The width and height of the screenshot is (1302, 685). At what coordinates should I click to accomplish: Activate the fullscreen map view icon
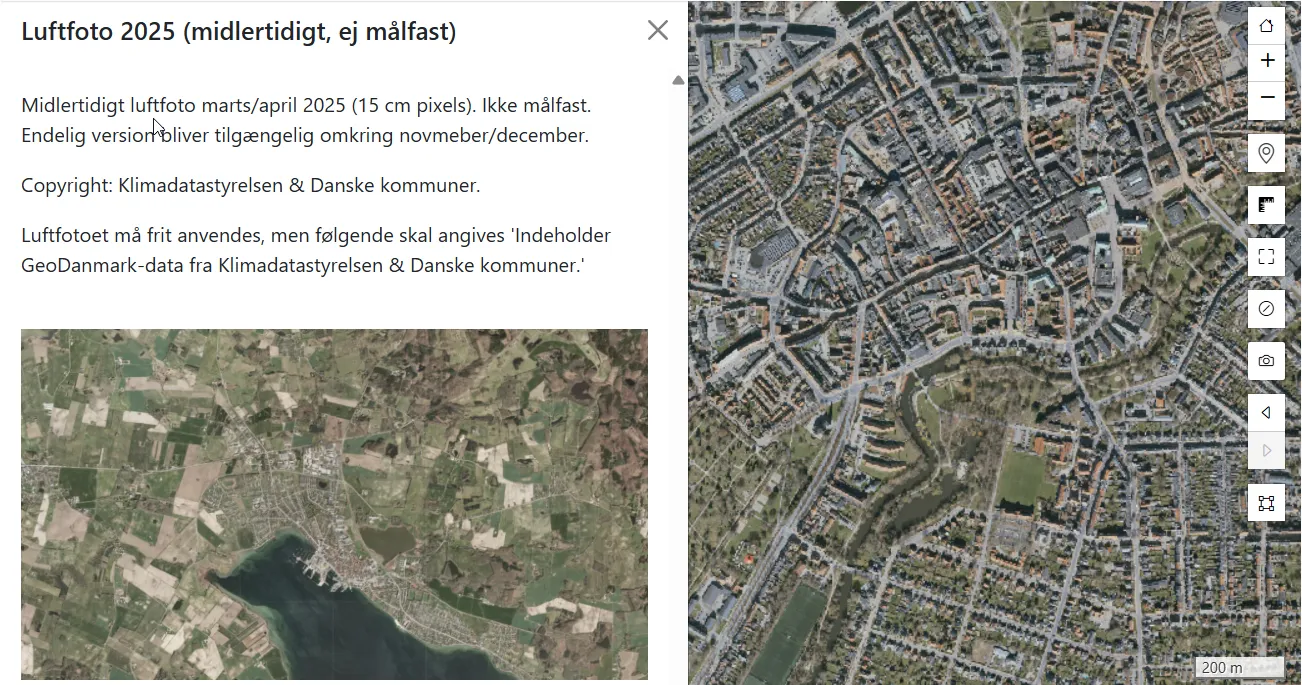click(x=1266, y=256)
